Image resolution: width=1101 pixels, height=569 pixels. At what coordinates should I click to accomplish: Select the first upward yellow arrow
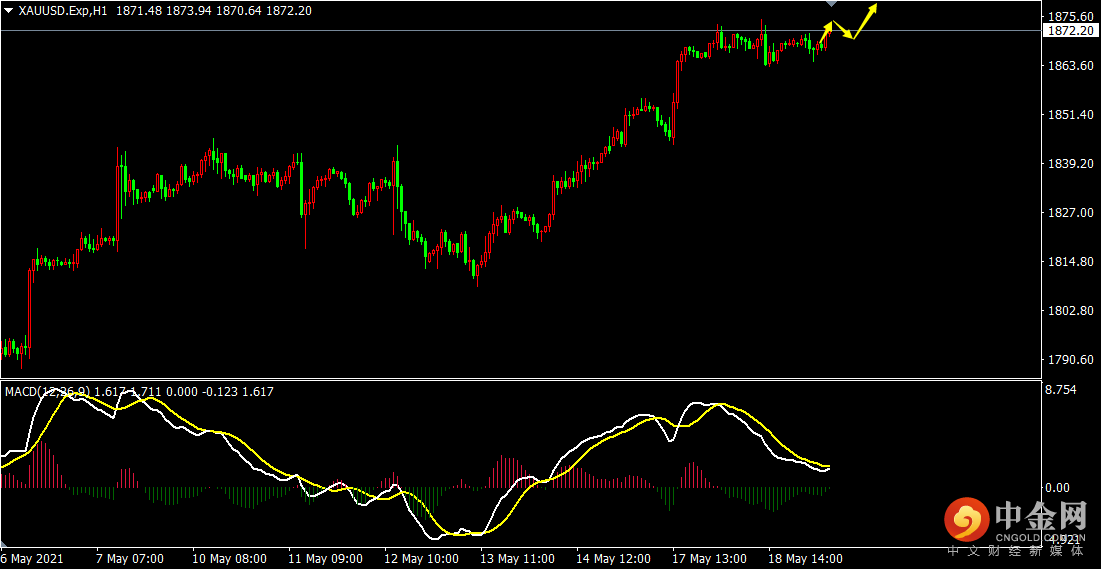point(825,35)
